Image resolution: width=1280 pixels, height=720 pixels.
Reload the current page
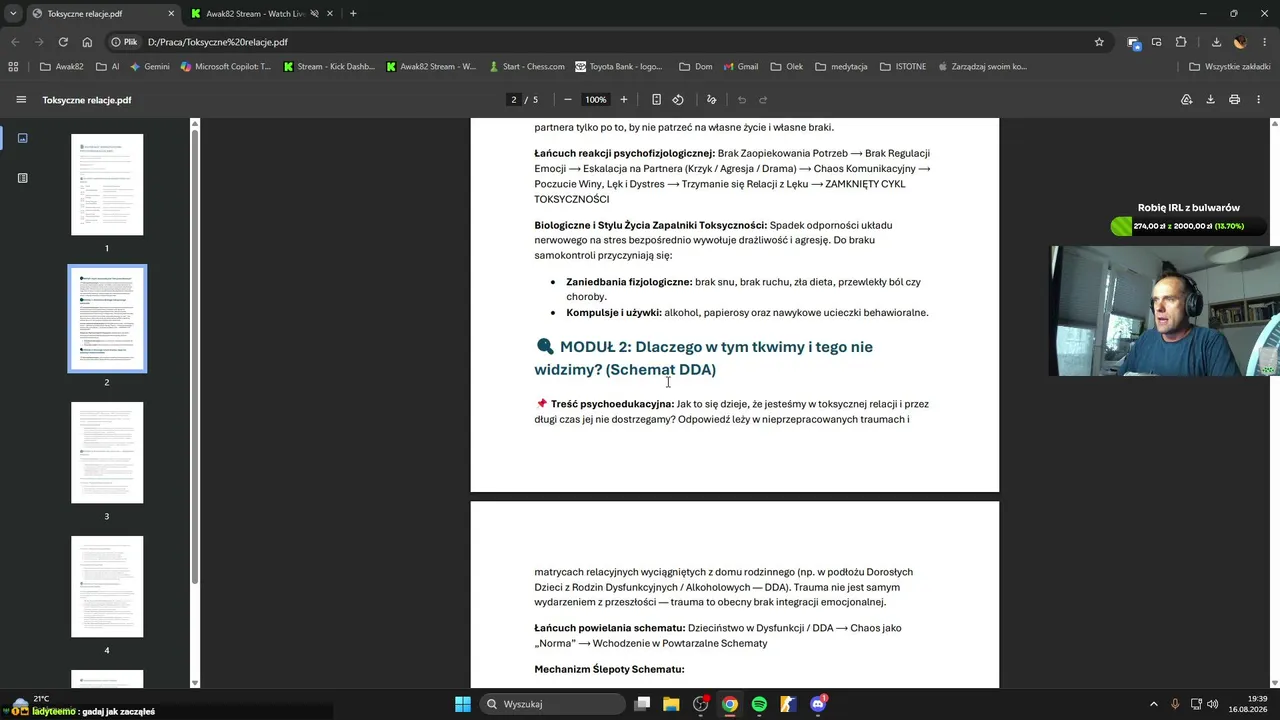(63, 42)
